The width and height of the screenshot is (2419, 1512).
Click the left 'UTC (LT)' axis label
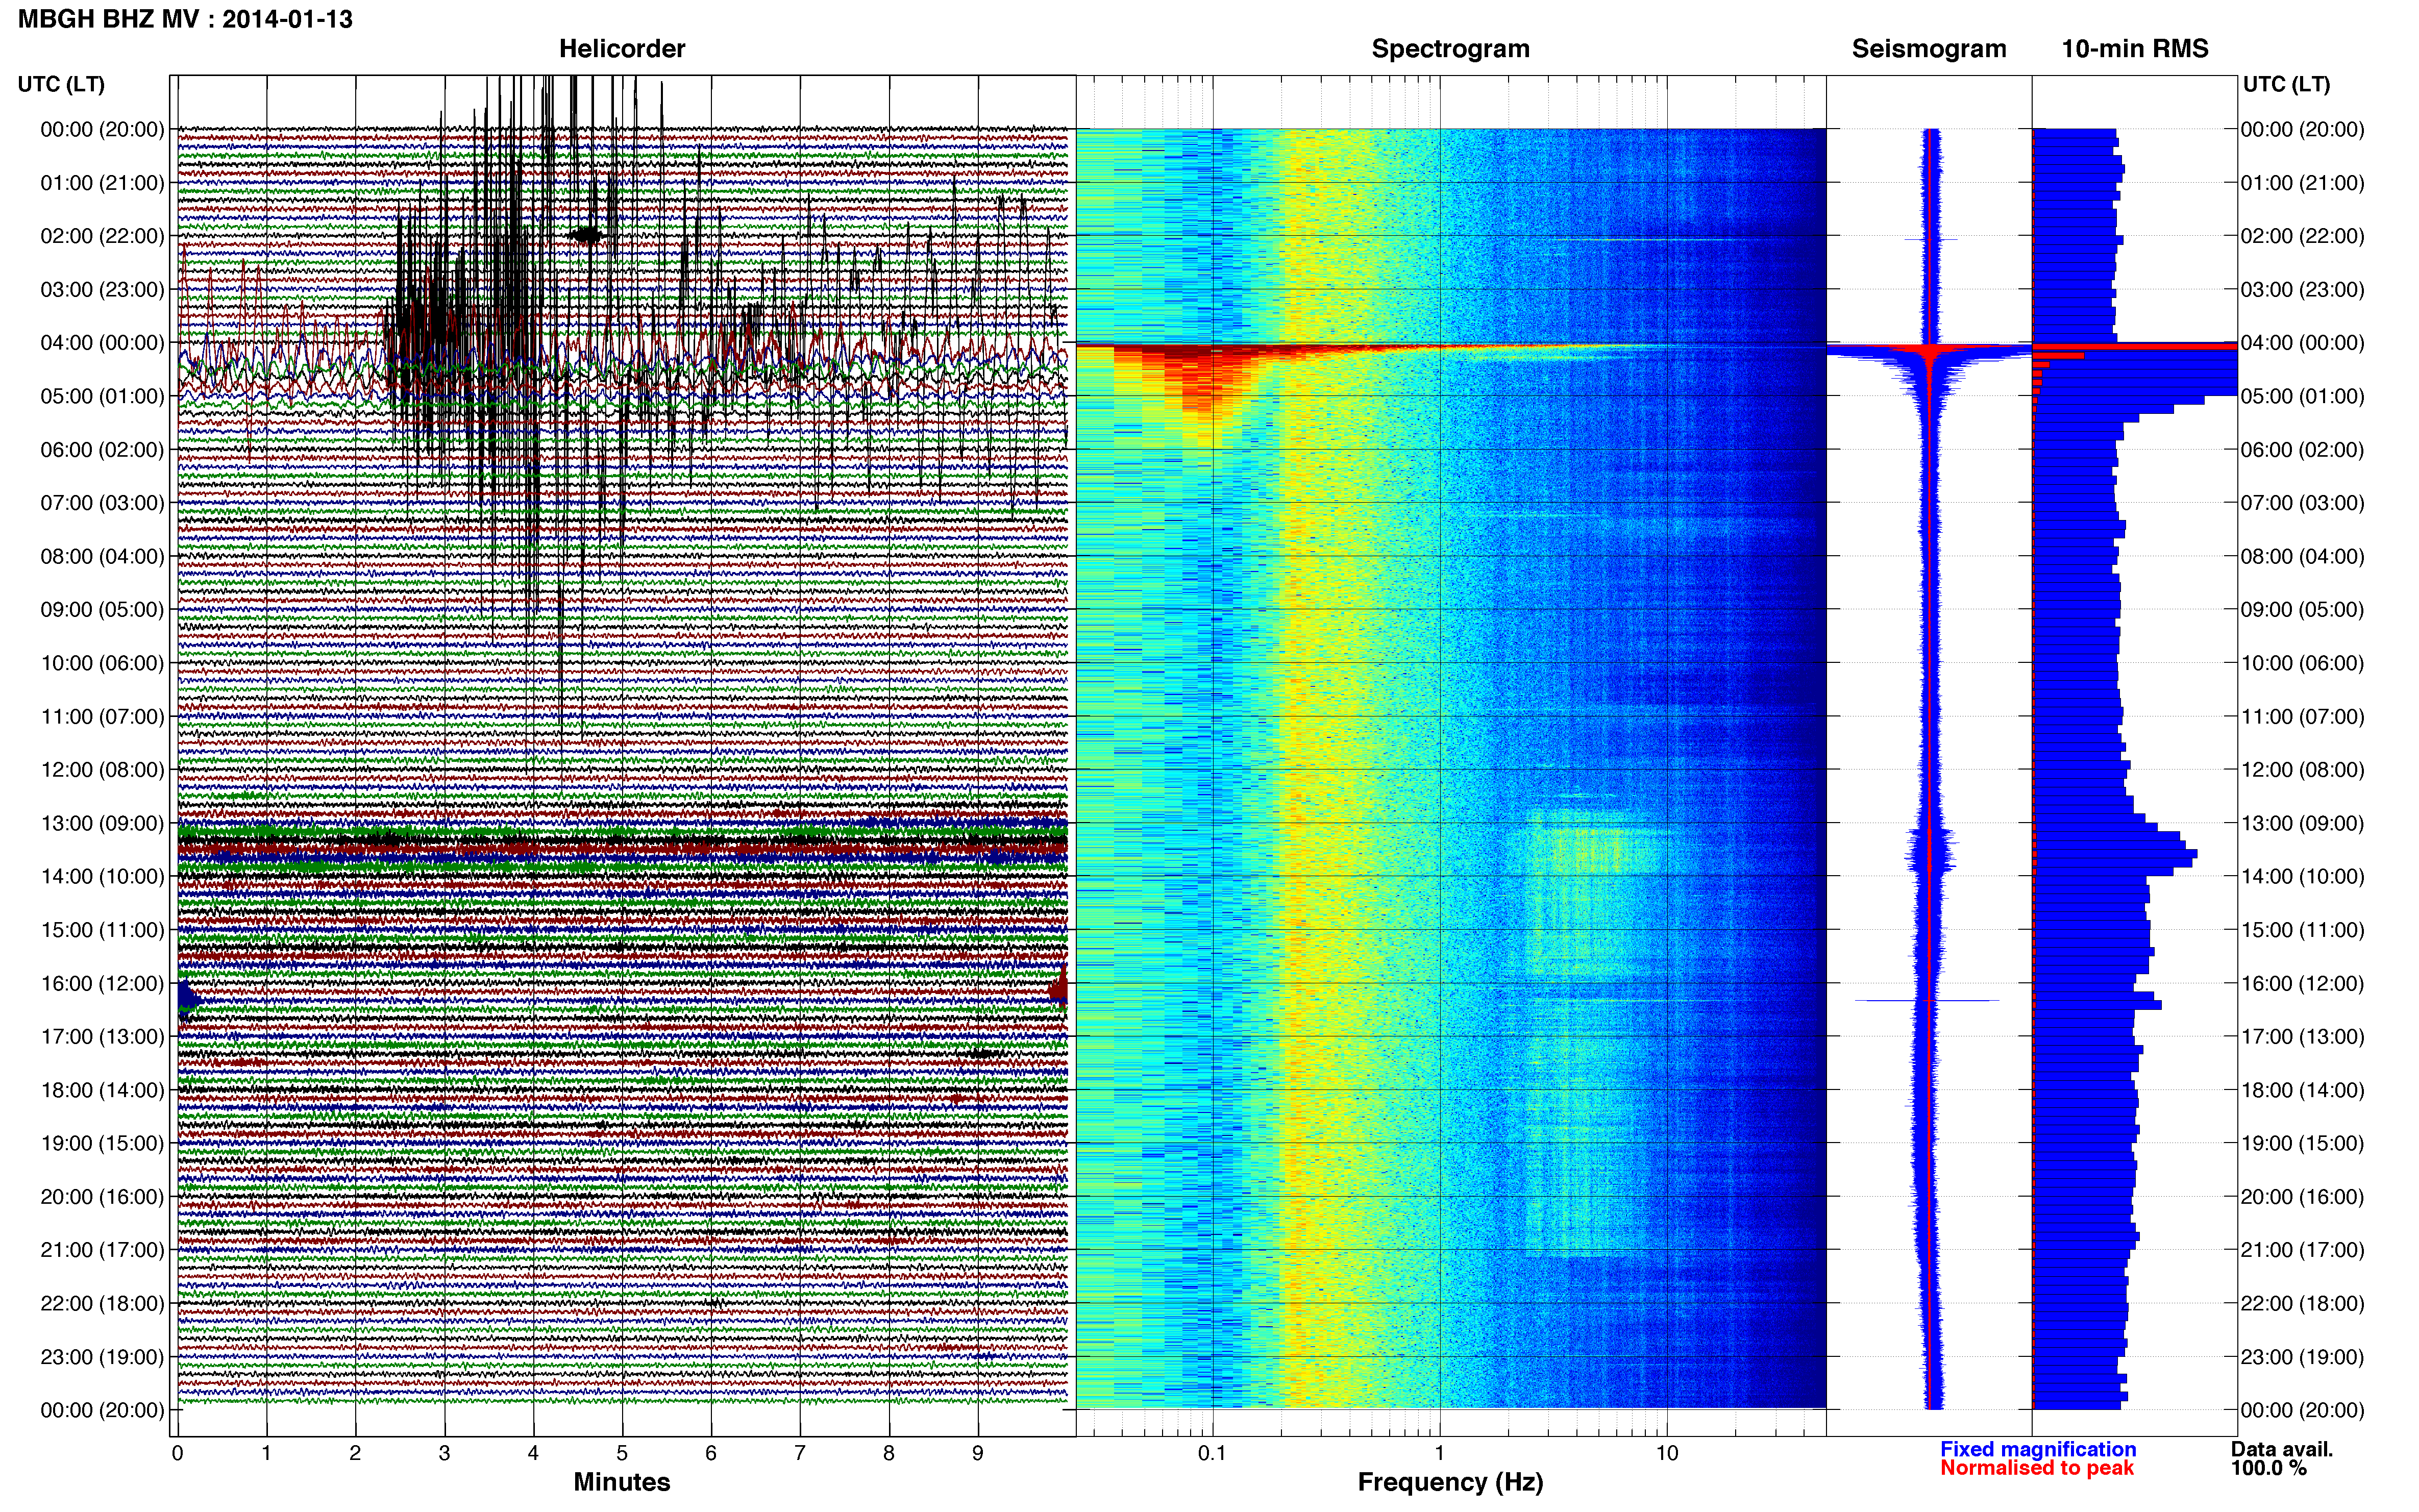coord(61,84)
